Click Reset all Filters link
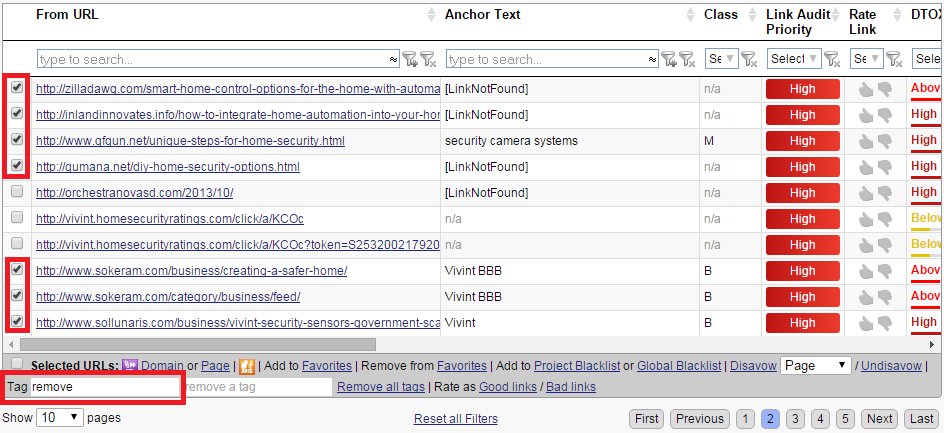The width and height of the screenshot is (944, 433). 456,419
